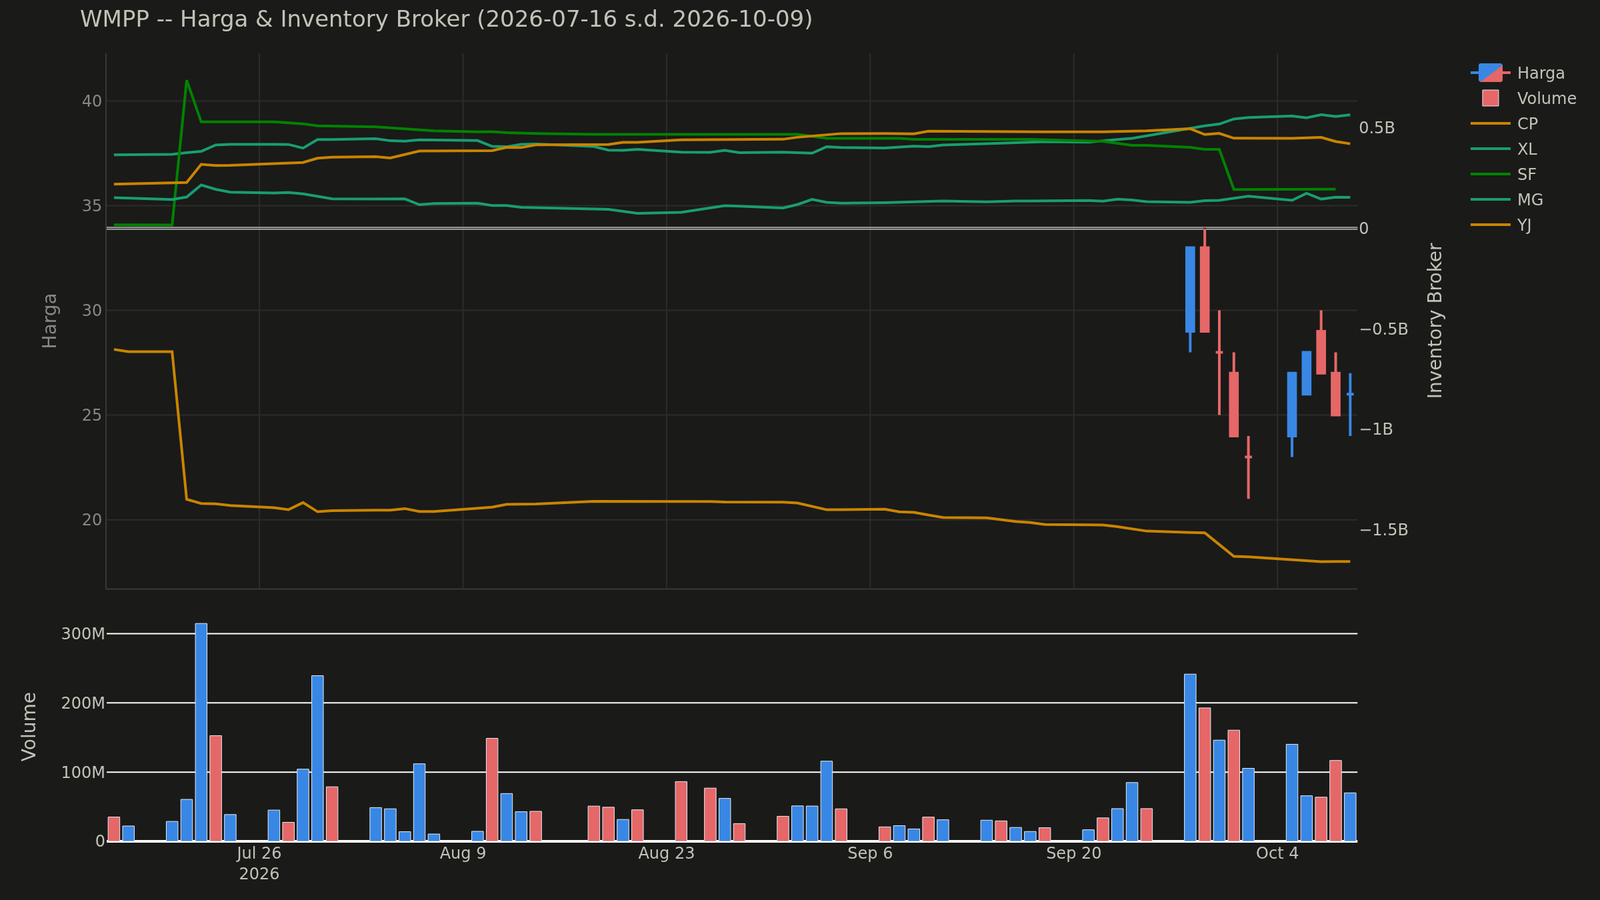The height and width of the screenshot is (900, 1600).
Task: Click the Harga axis title
Action: click(x=49, y=320)
